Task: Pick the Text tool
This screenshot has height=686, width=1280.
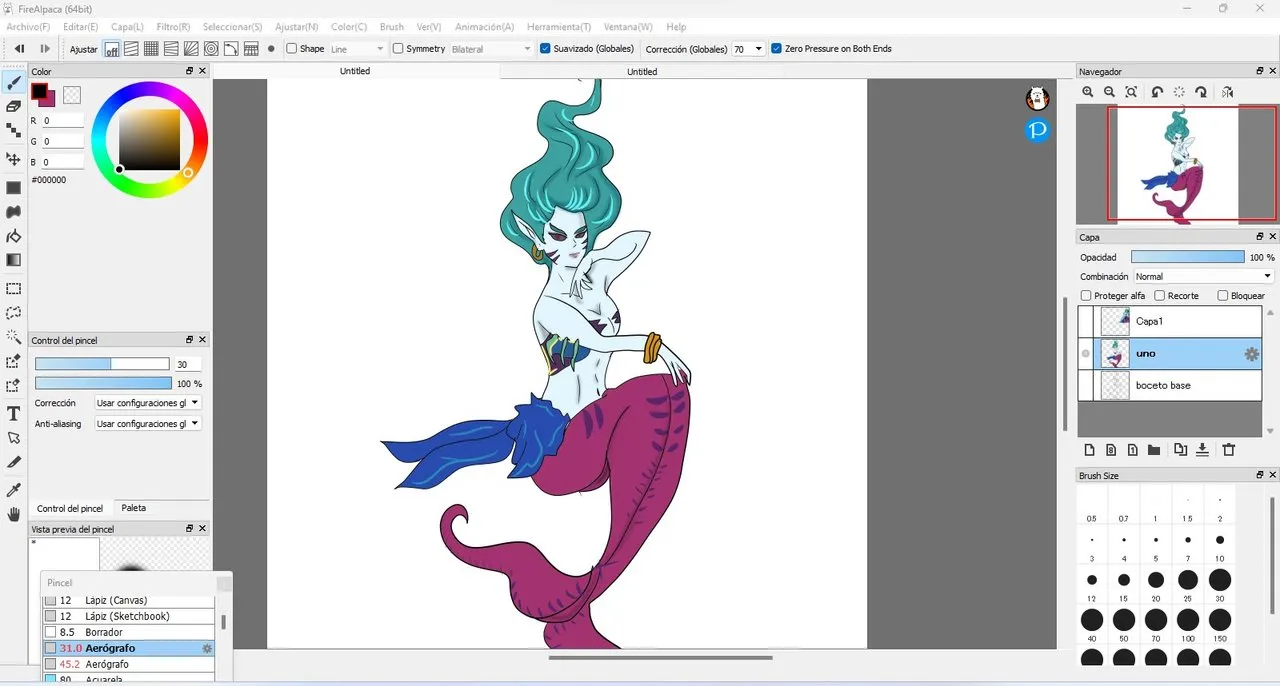Action: 14,414
